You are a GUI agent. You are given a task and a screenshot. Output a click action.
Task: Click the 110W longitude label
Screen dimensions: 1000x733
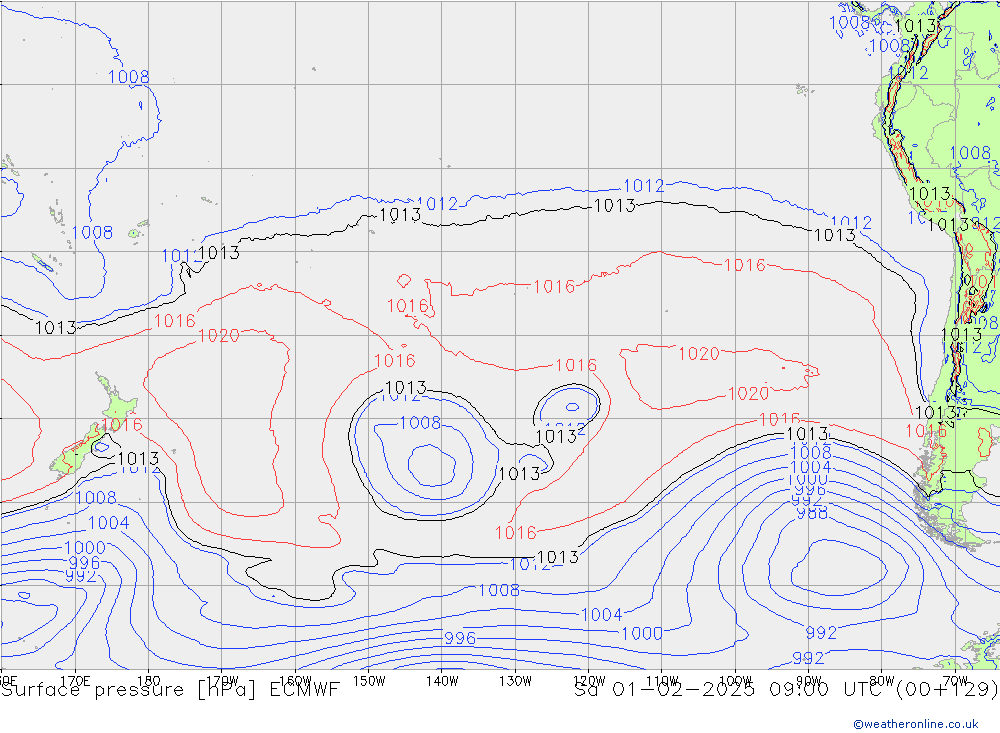click(x=662, y=680)
